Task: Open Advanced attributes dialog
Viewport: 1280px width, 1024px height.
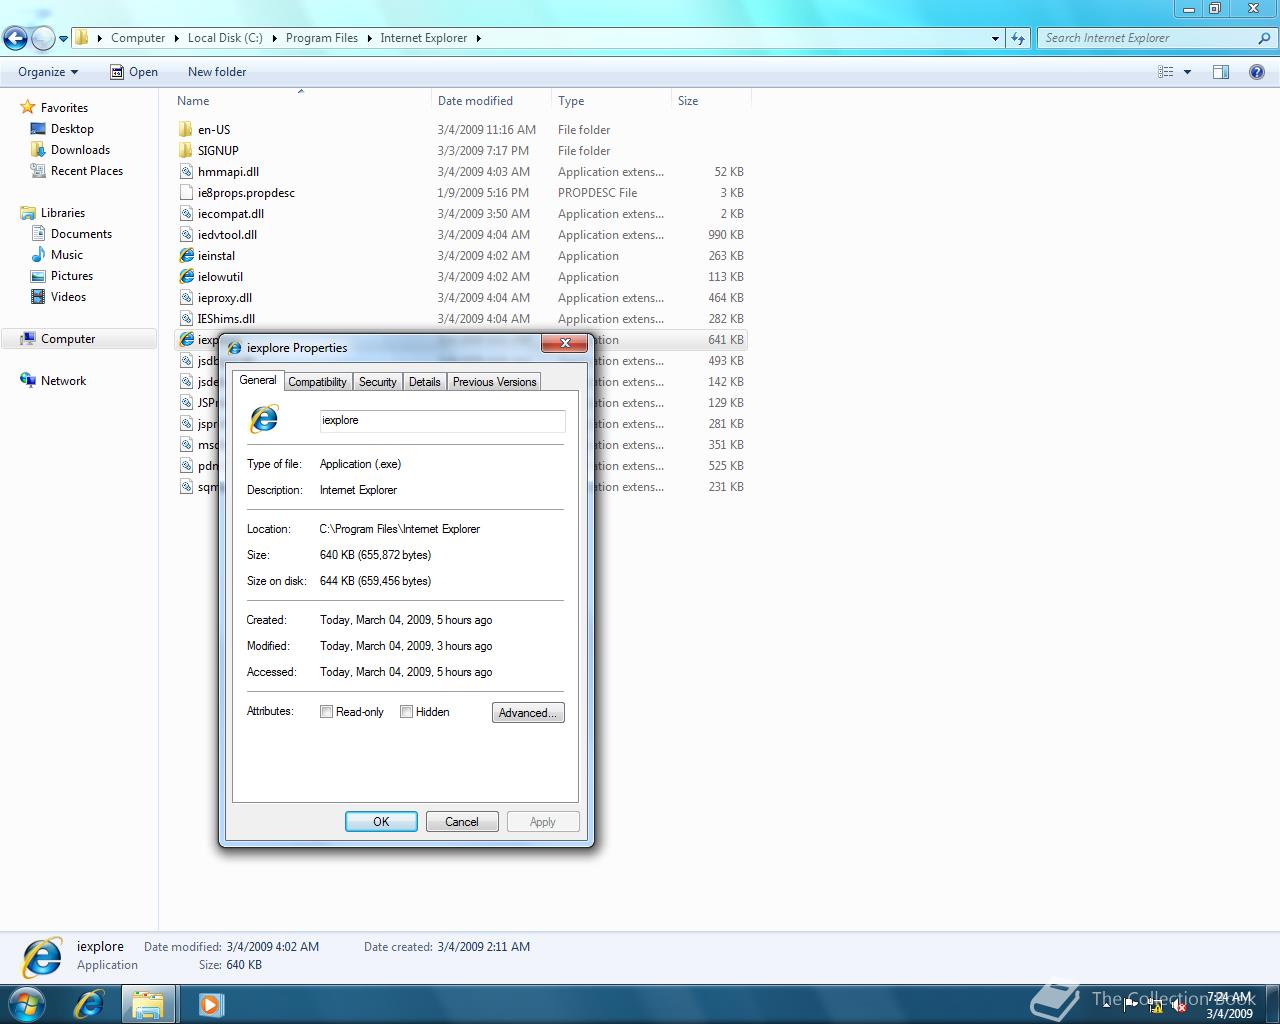Action: pyautogui.click(x=528, y=713)
